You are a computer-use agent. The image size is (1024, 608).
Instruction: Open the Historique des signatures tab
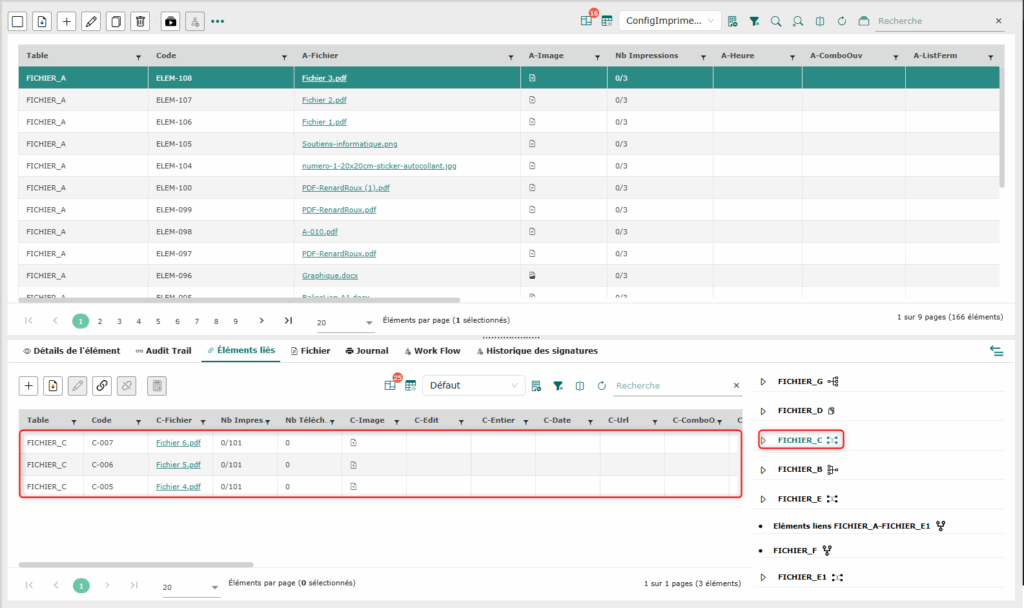click(537, 351)
